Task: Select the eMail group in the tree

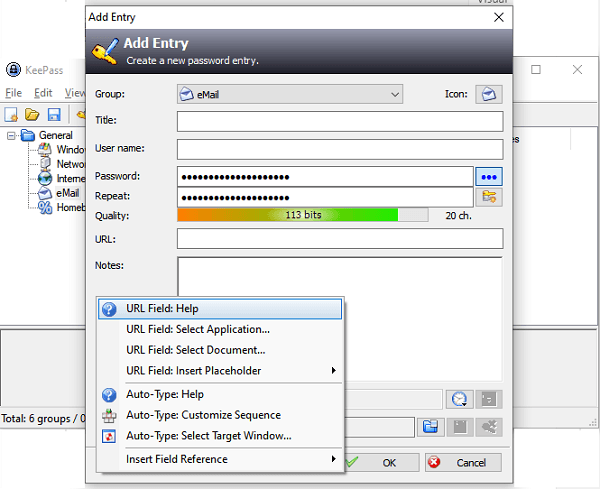Action: 67,193
